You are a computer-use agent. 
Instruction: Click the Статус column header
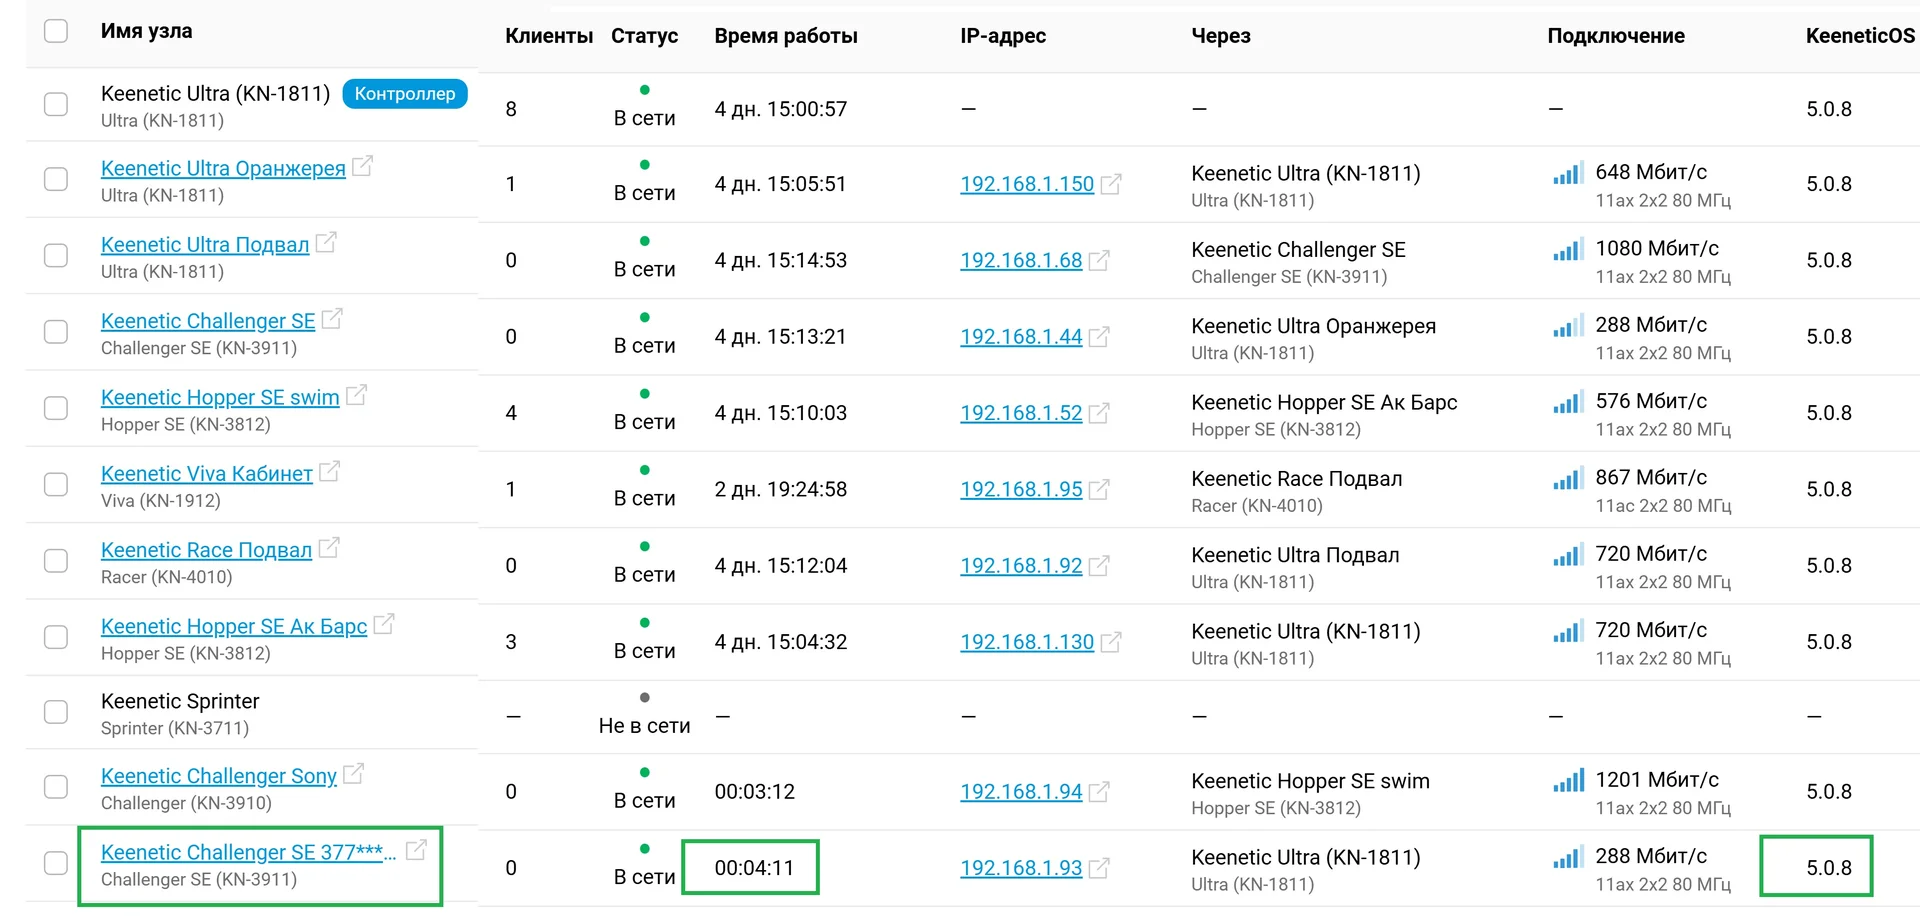[x=645, y=36]
